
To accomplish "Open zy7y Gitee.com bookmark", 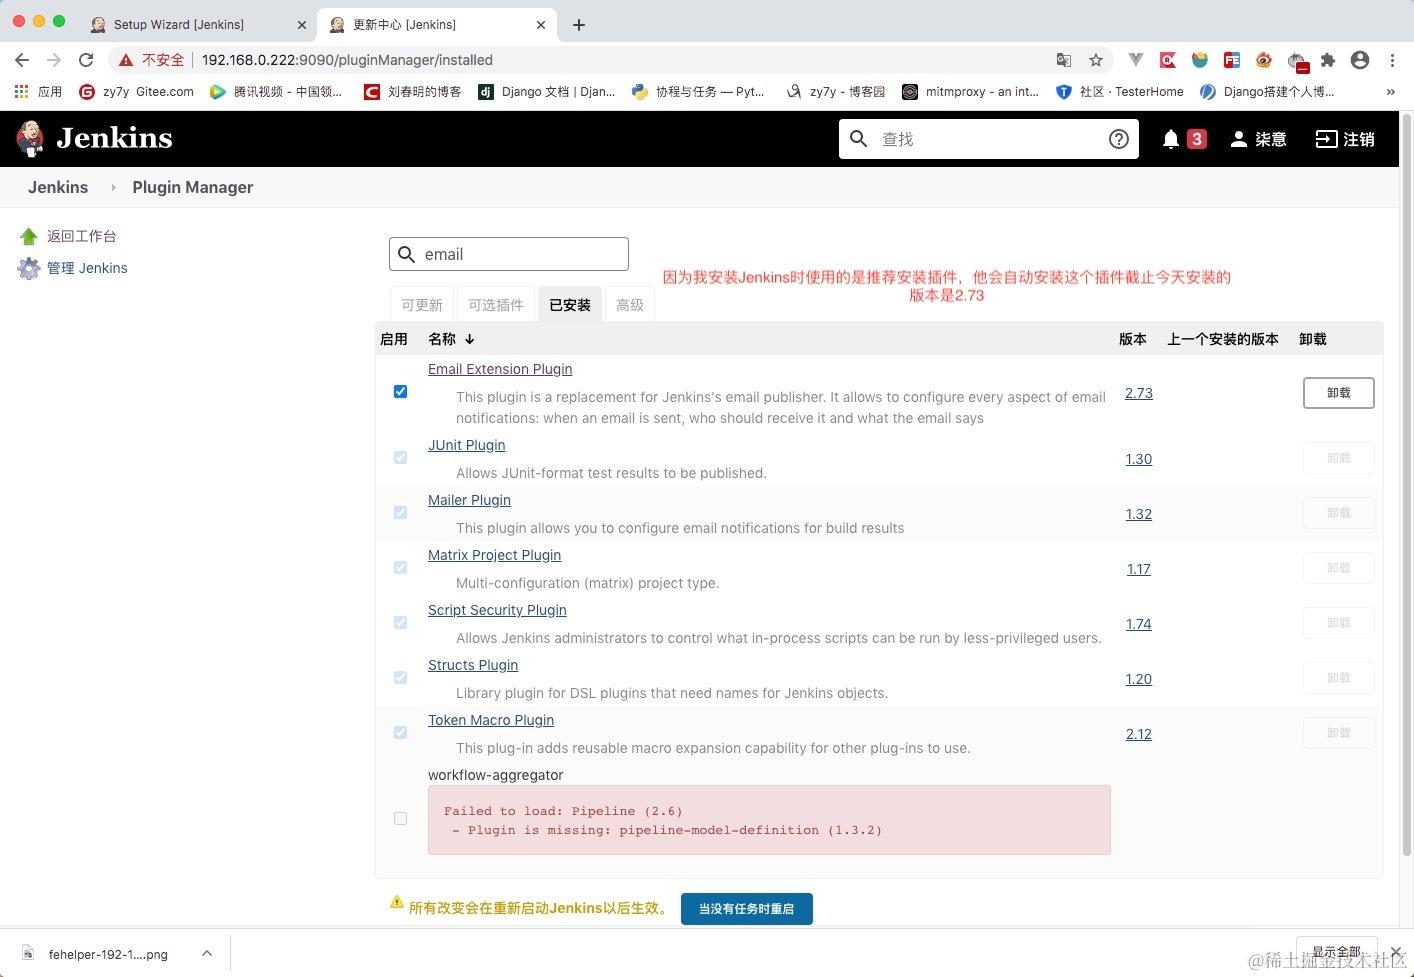I will (x=136, y=91).
